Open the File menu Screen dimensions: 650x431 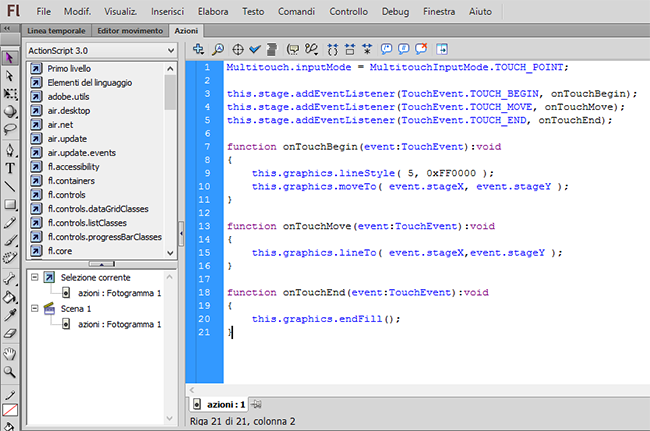[x=44, y=12]
